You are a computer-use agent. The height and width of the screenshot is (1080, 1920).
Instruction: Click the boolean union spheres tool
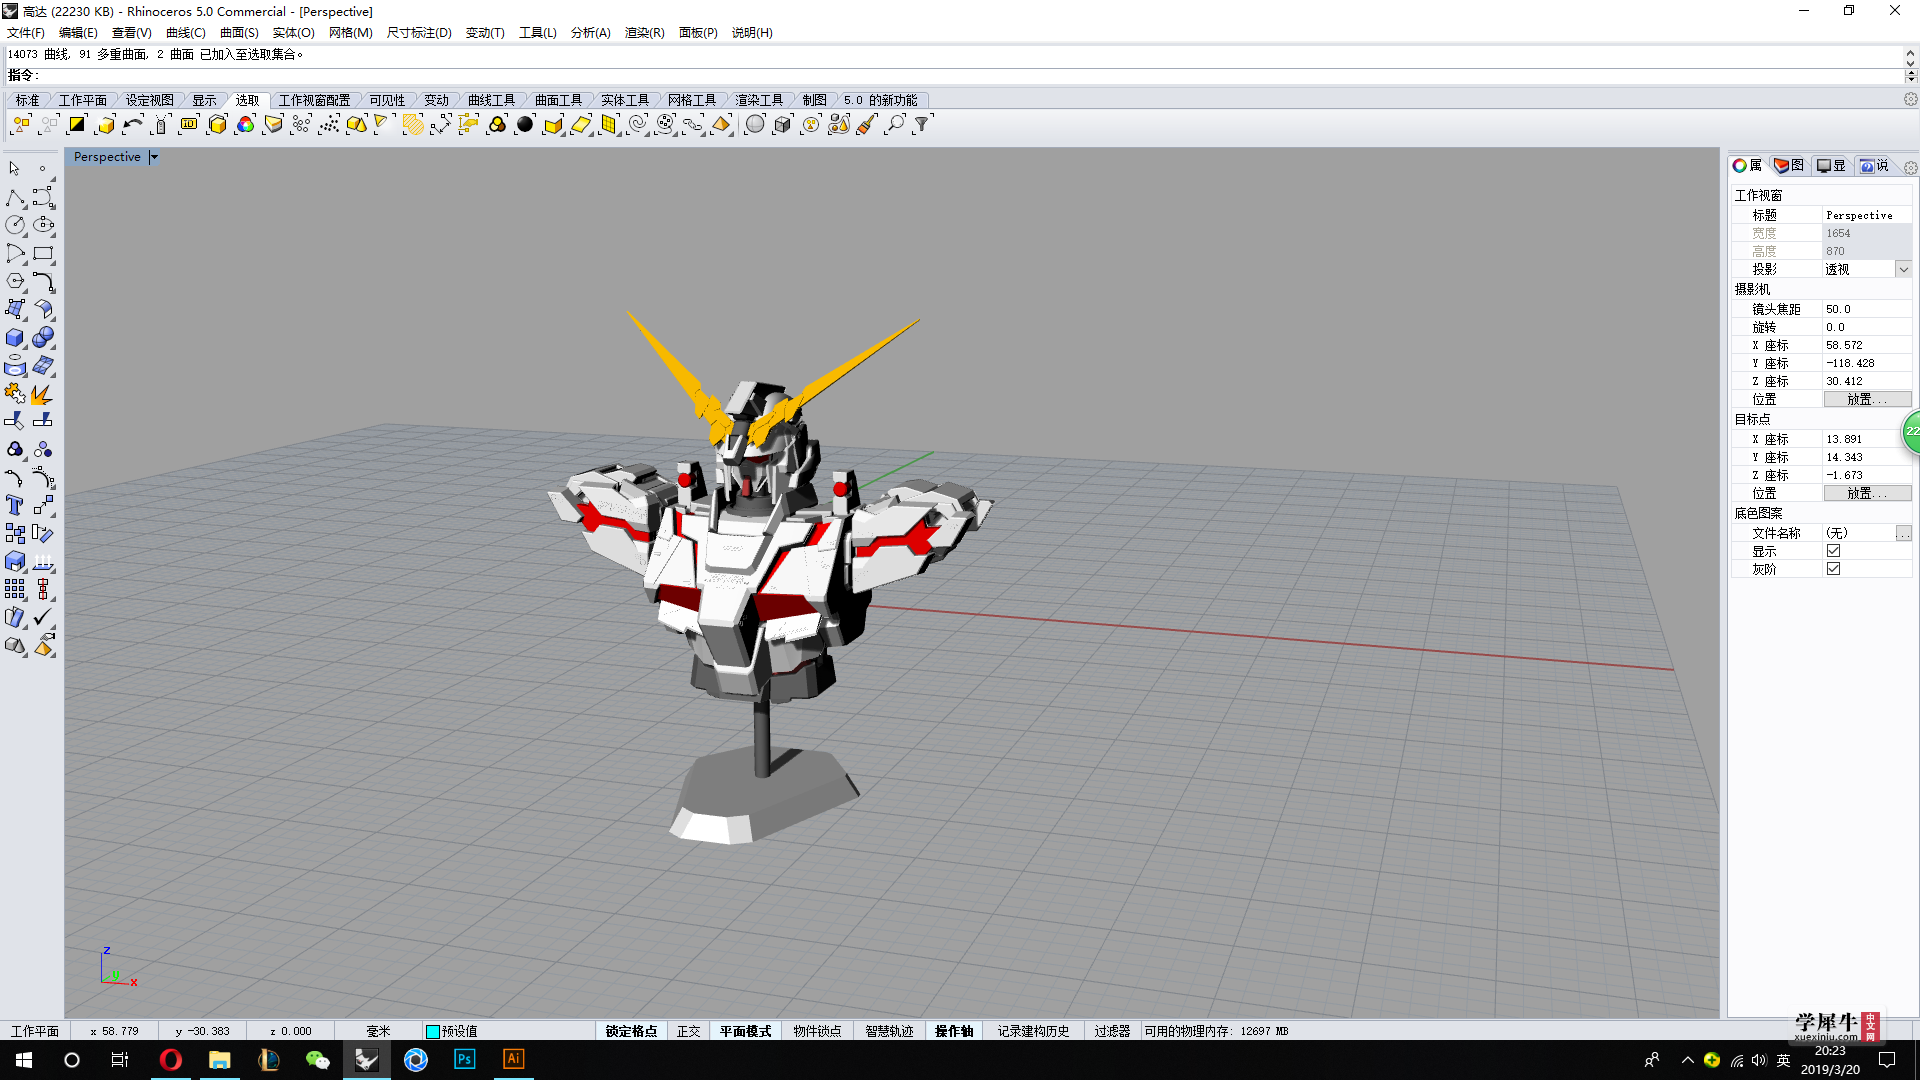(43, 338)
